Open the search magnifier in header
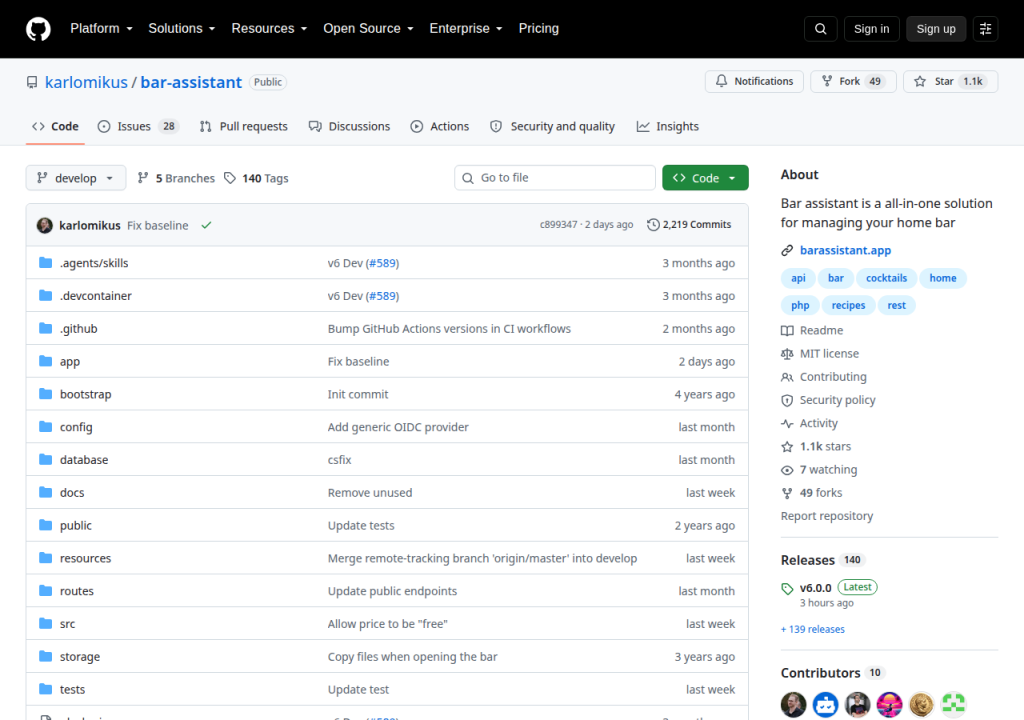 pos(820,29)
